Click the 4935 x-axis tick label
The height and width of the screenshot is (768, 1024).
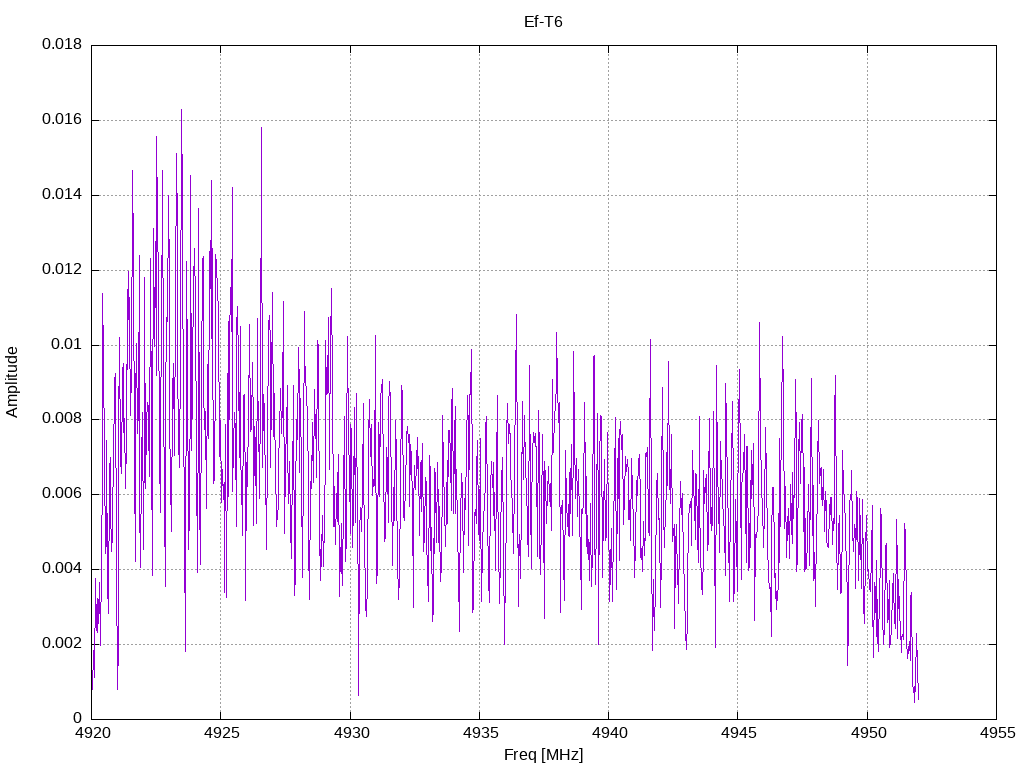(479, 733)
